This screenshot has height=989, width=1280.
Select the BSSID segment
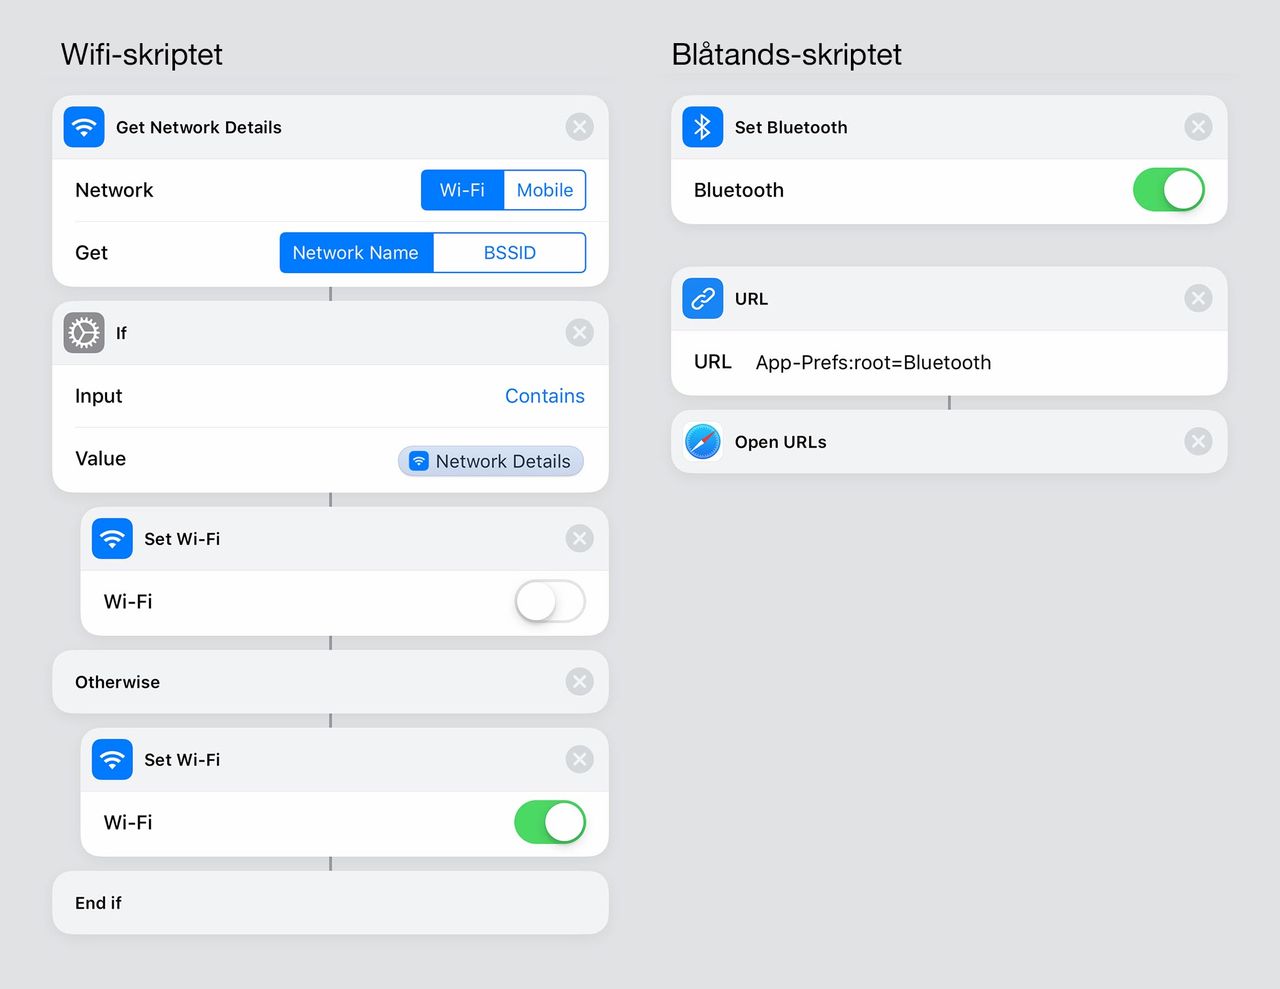pyautogui.click(x=510, y=253)
